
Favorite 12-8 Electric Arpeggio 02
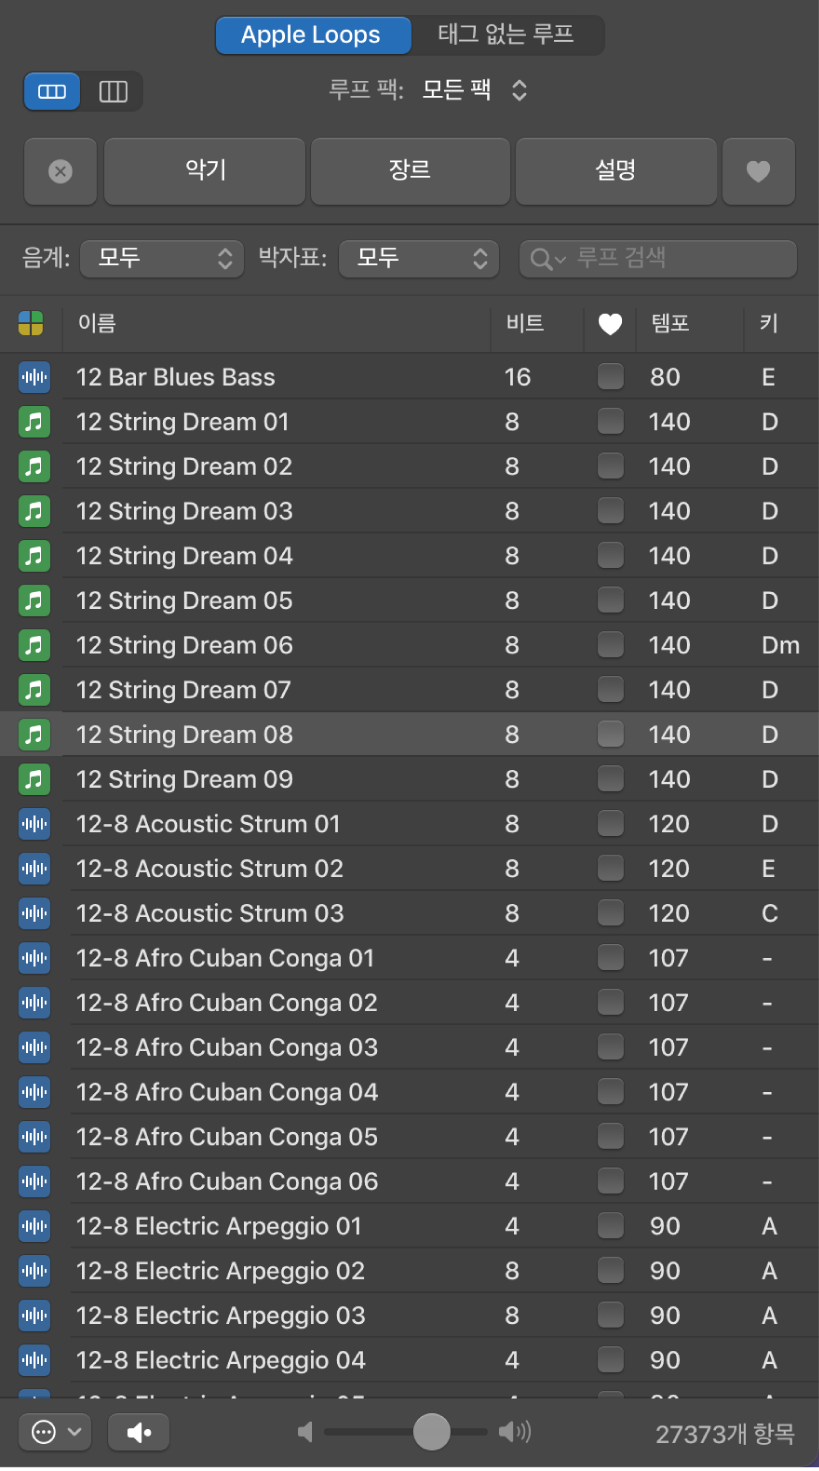point(610,1271)
